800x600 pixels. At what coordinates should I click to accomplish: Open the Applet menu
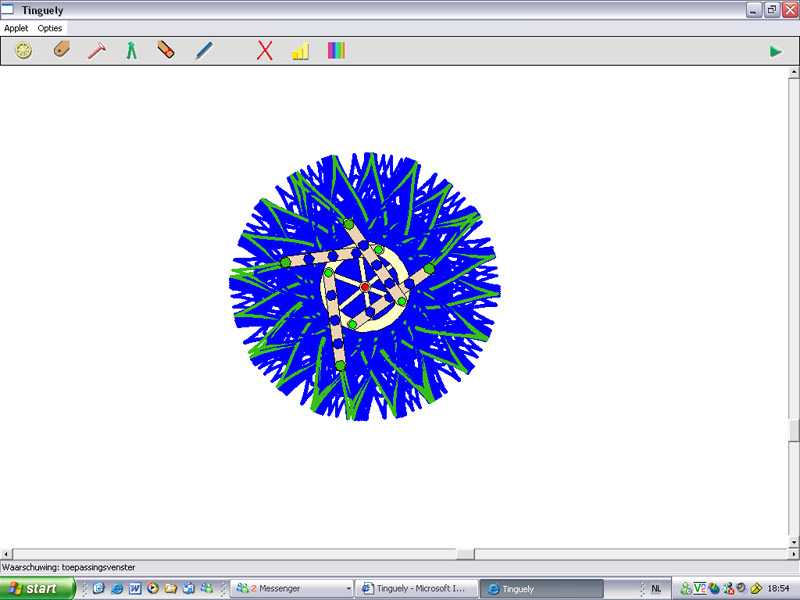coord(16,28)
